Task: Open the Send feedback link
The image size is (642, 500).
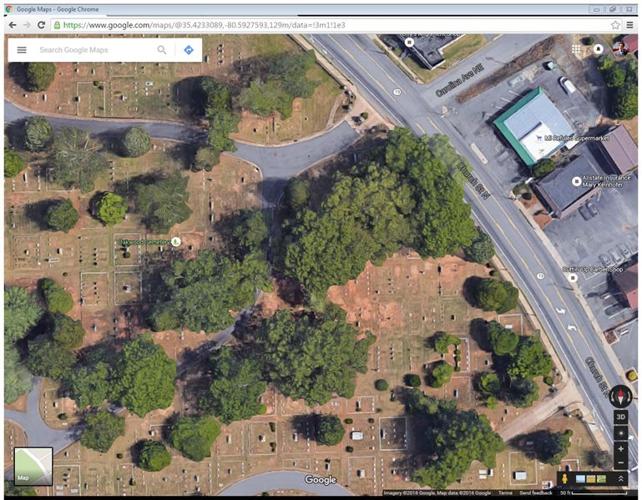Action: pyautogui.click(x=536, y=493)
